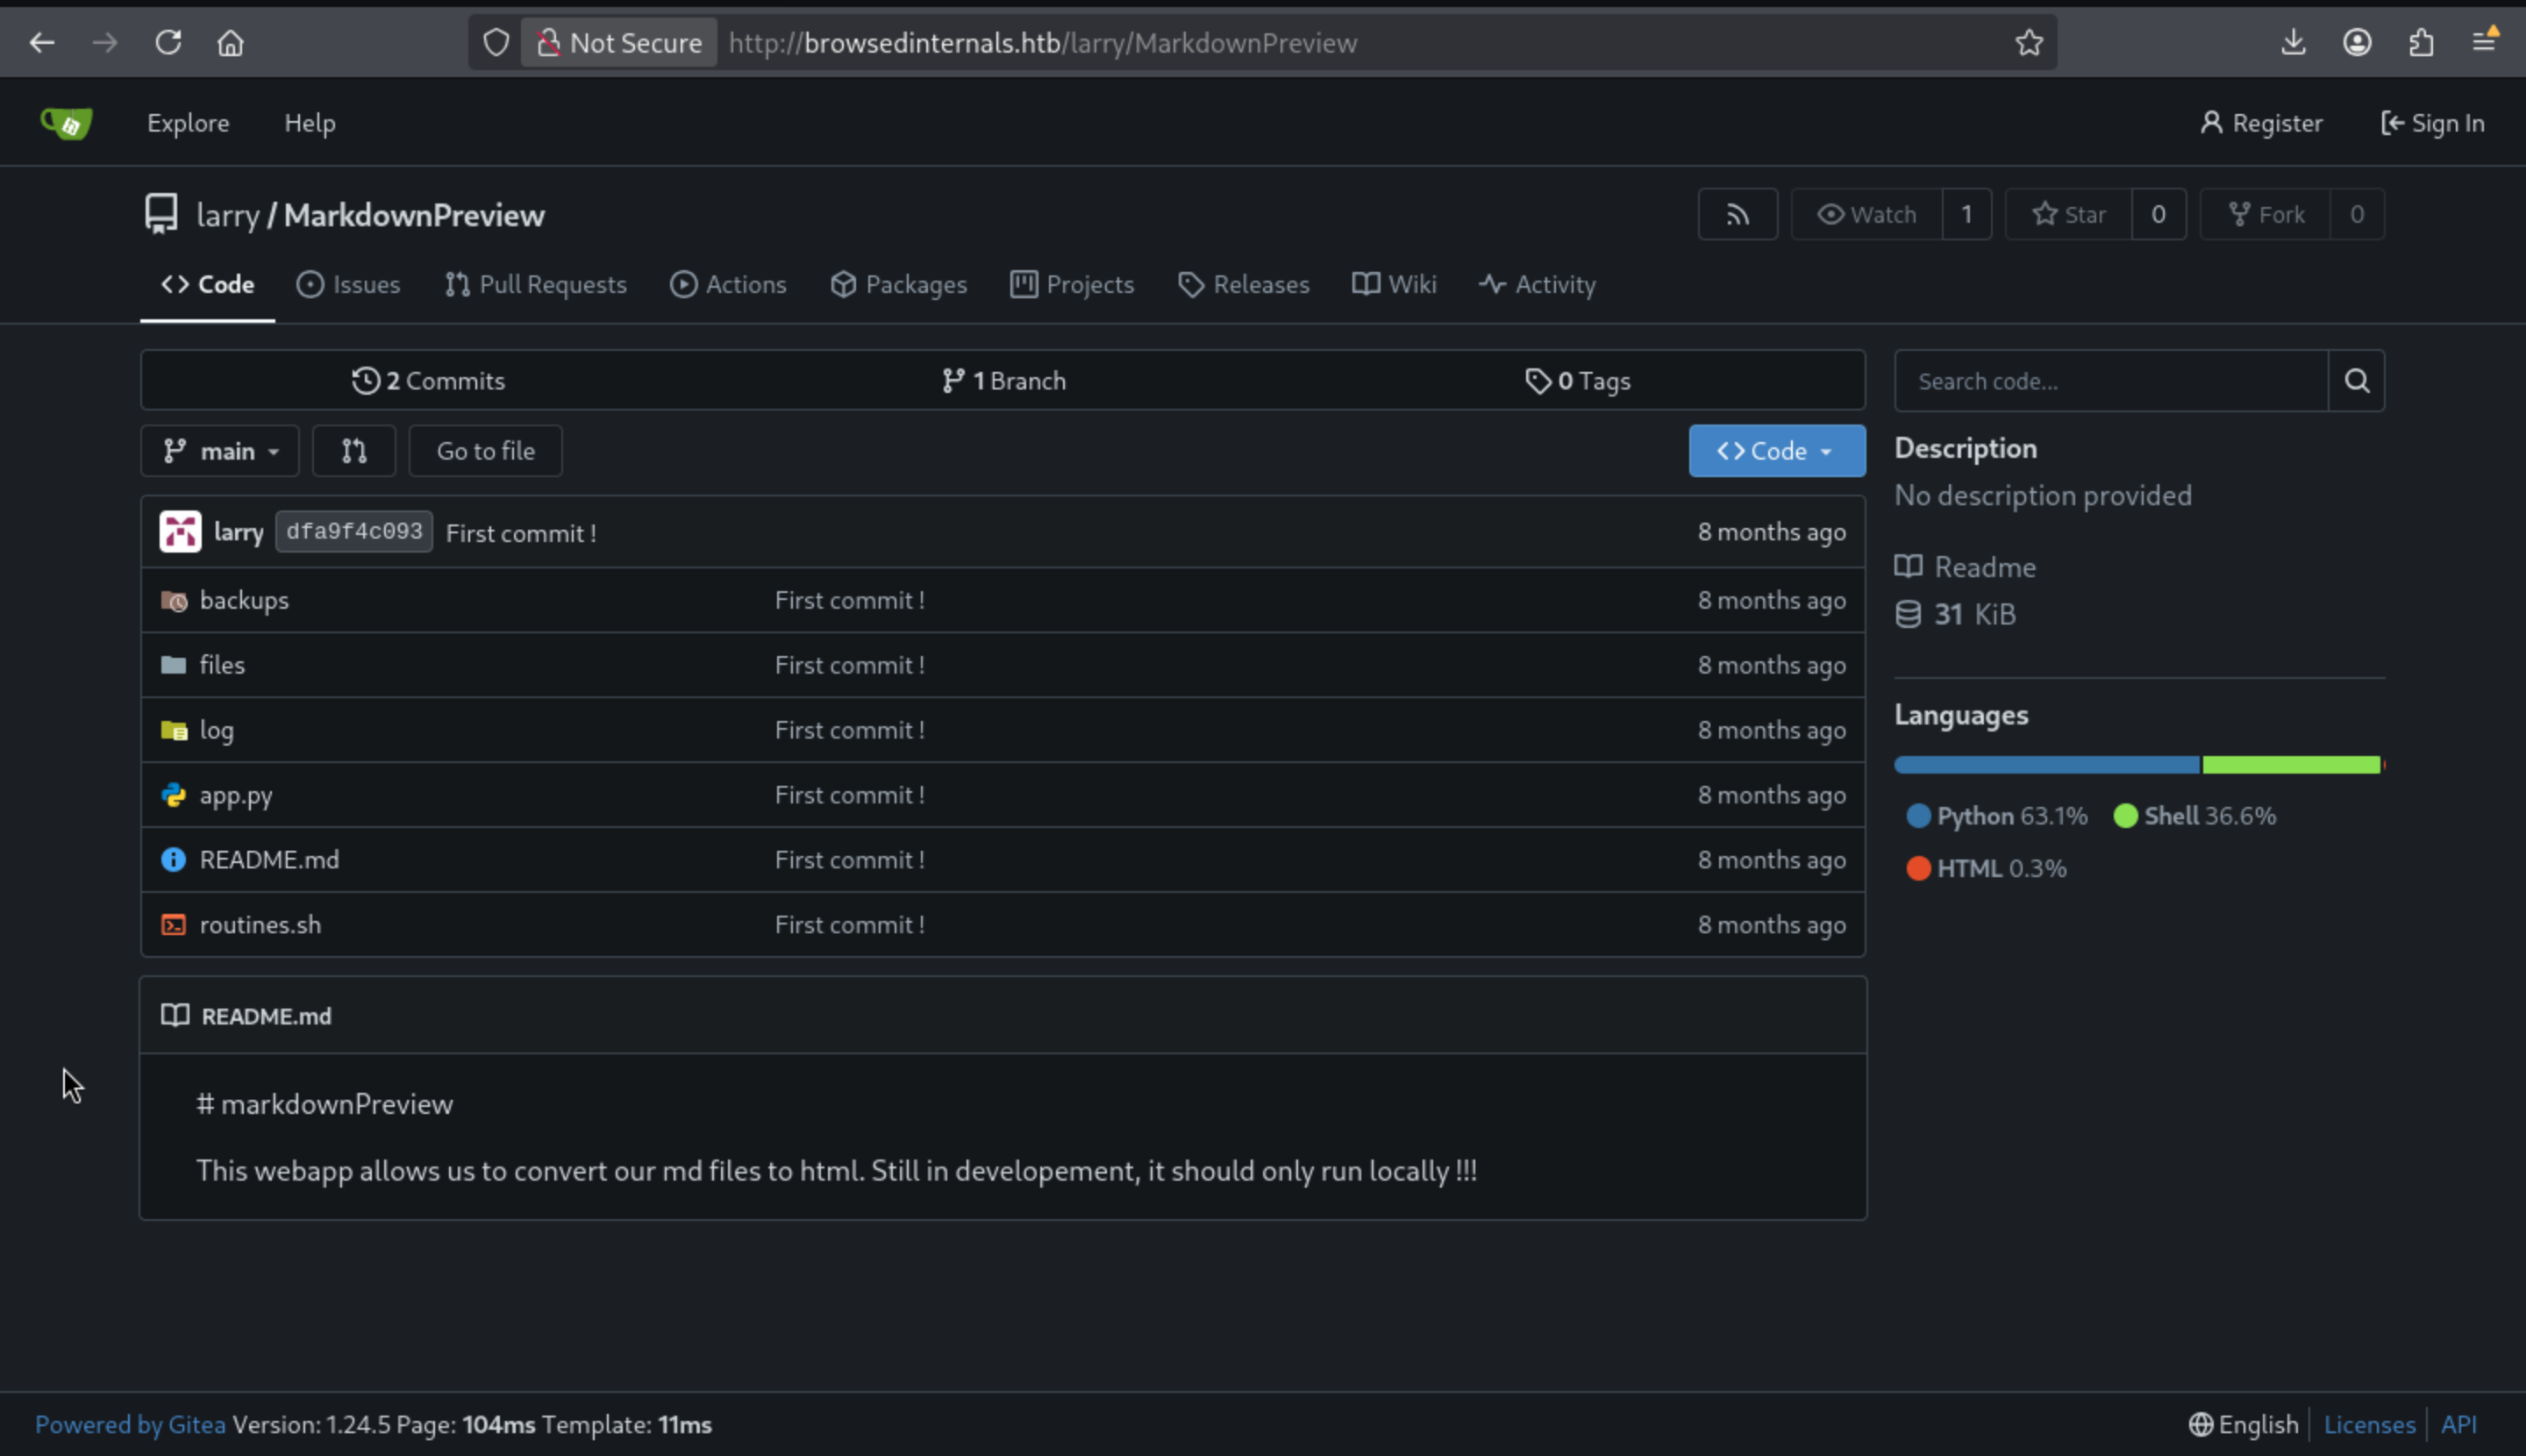
Task: Expand the blue Code clone dropdown
Action: (1776, 451)
